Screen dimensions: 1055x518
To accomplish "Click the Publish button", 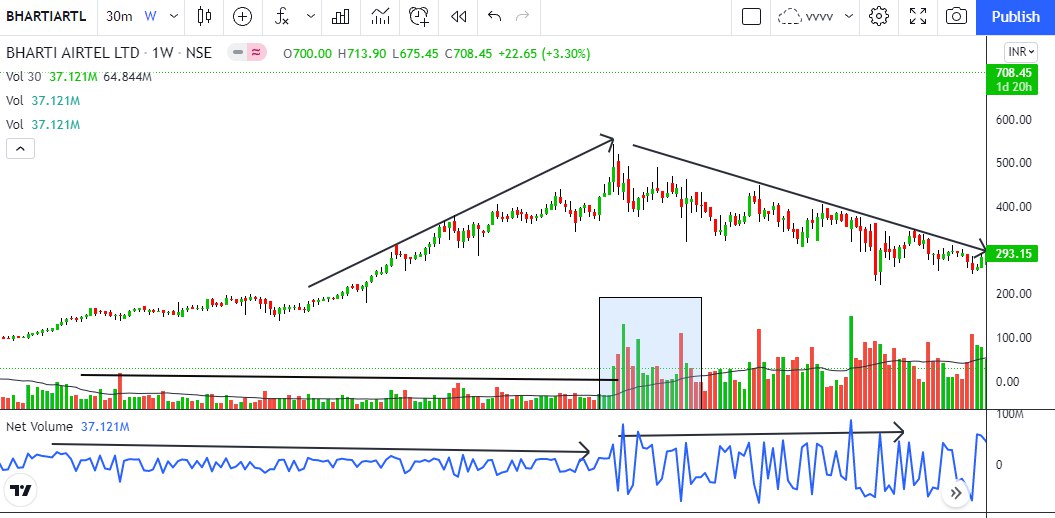I will click(1015, 16).
